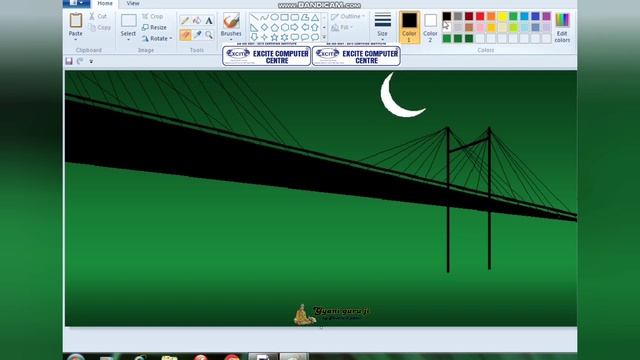Click the Save icon in quick access toolbar
The image size is (640, 360).
point(69,61)
